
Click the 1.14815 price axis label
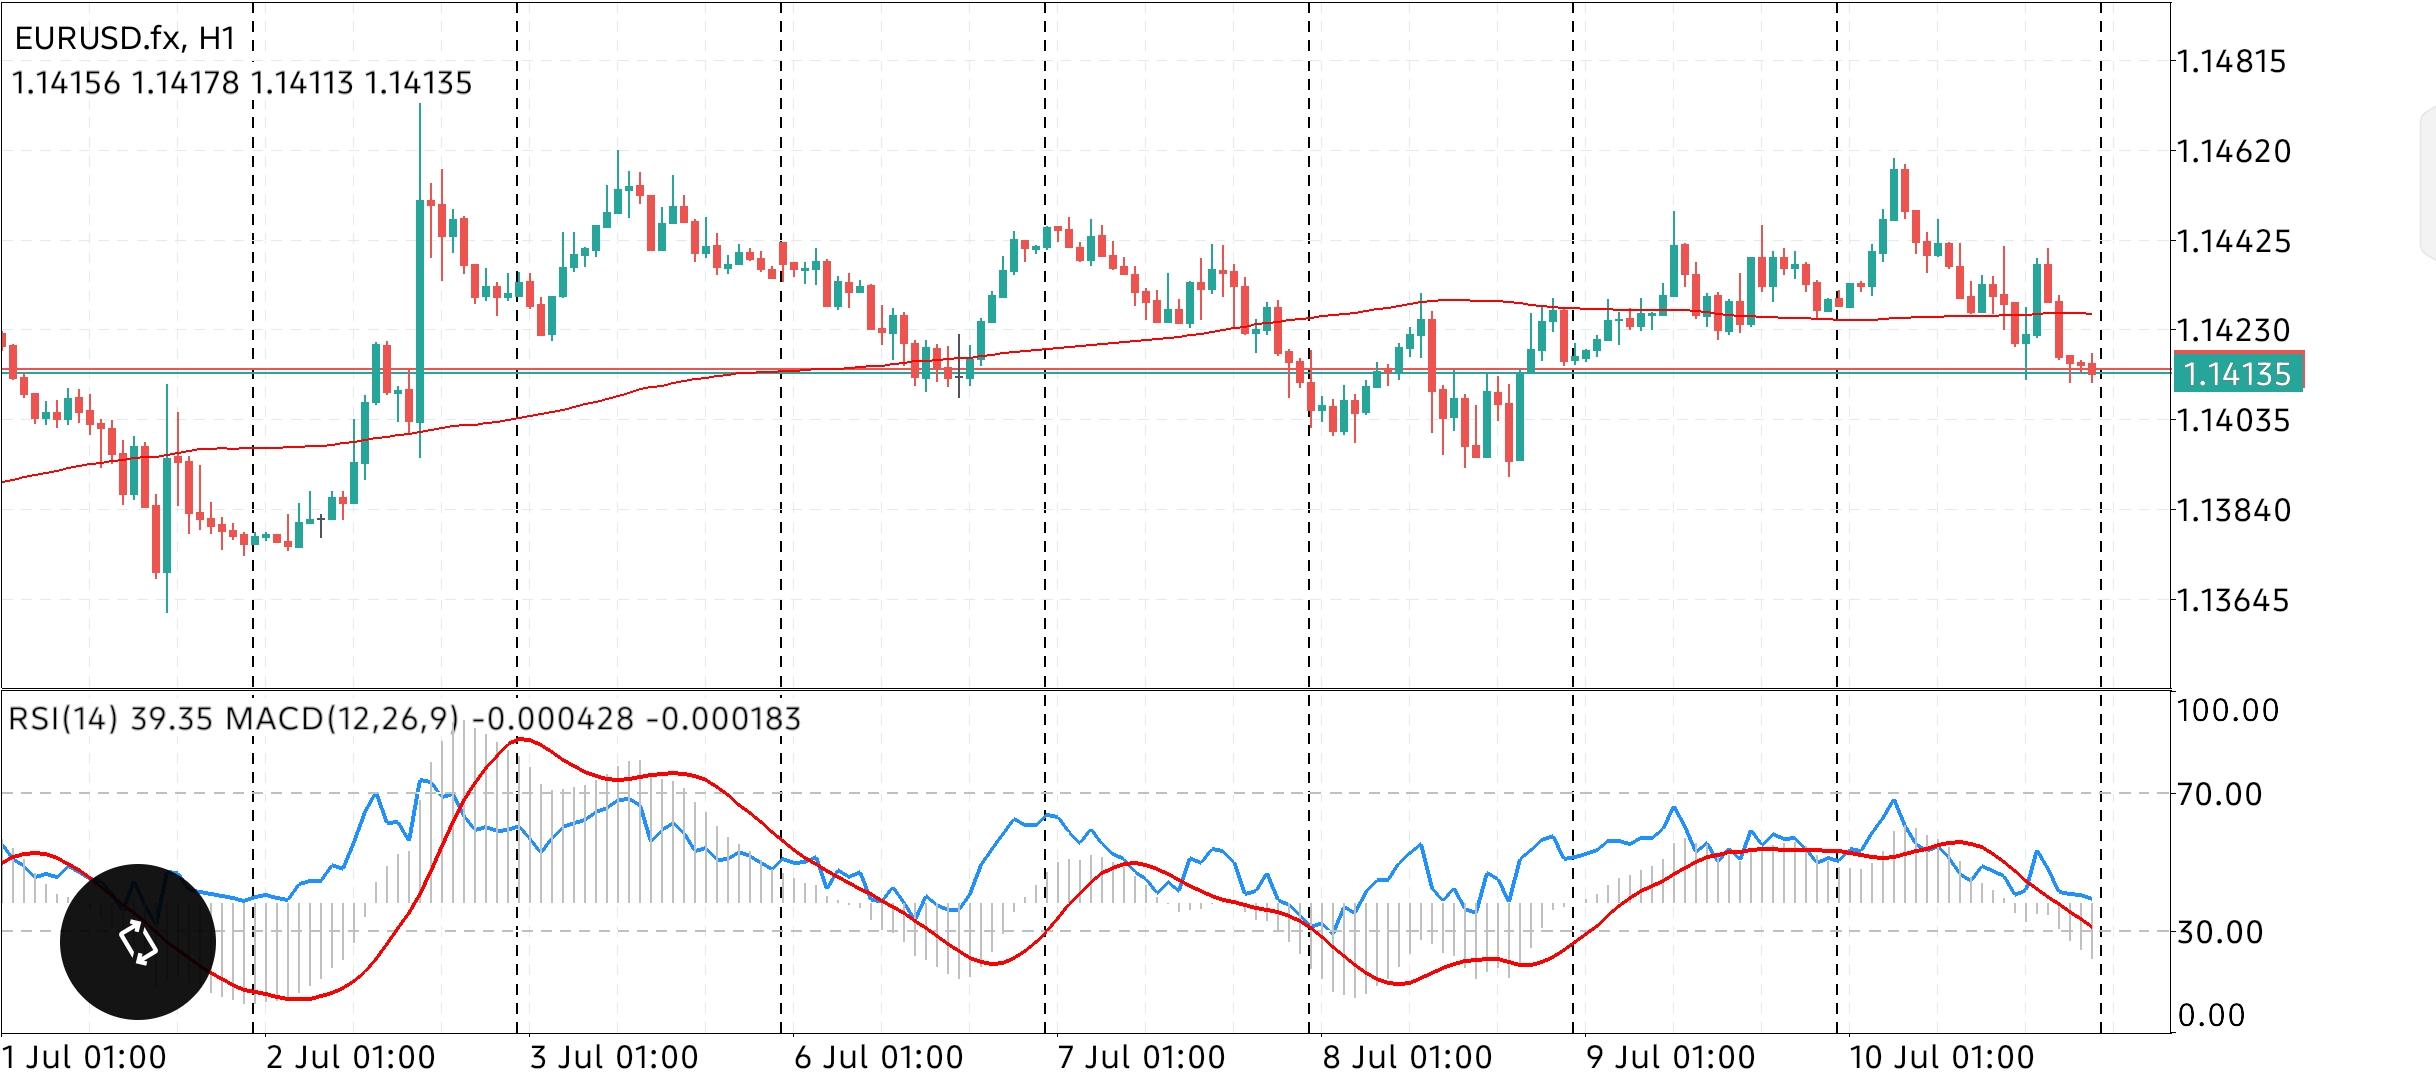coord(2232,62)
